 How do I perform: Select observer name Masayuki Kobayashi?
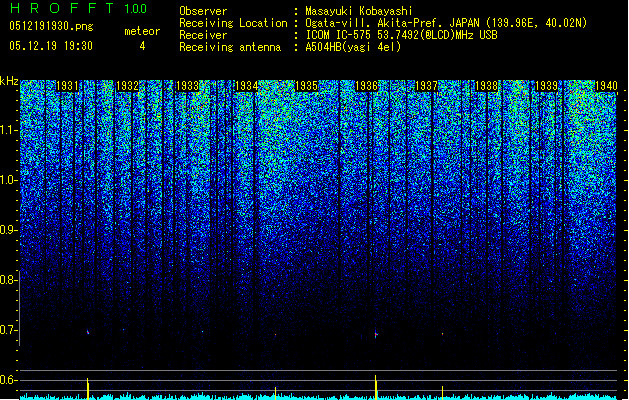point(359,11)
